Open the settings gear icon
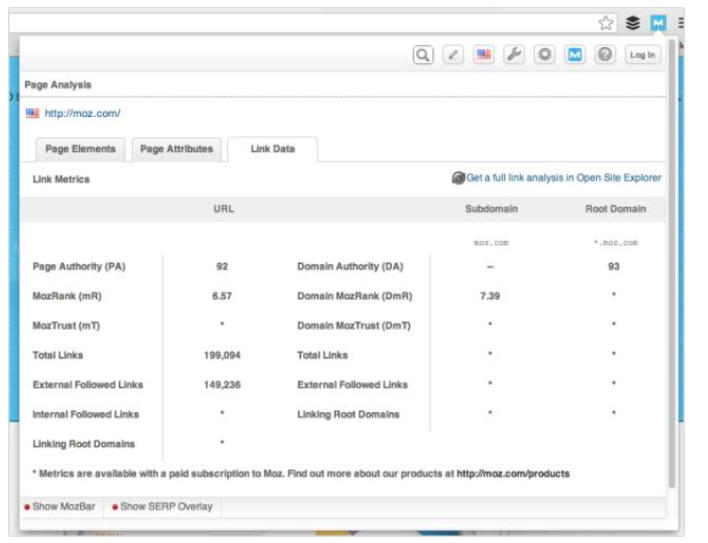The image size is (708, 543). click(x=544, y=55)
